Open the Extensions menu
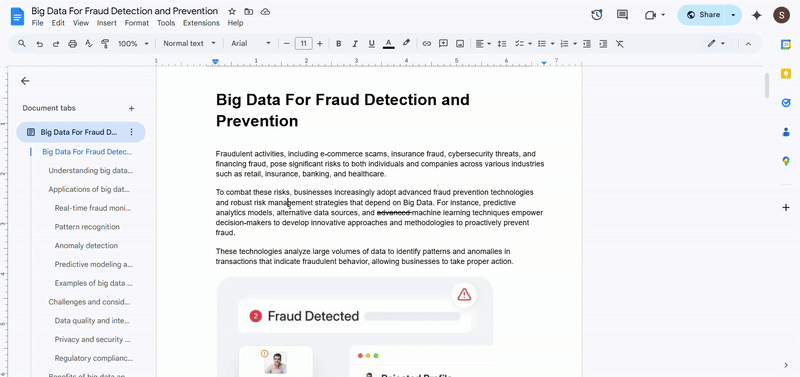The width and height of the screenshot is (800, 377). tap(201, 23)
